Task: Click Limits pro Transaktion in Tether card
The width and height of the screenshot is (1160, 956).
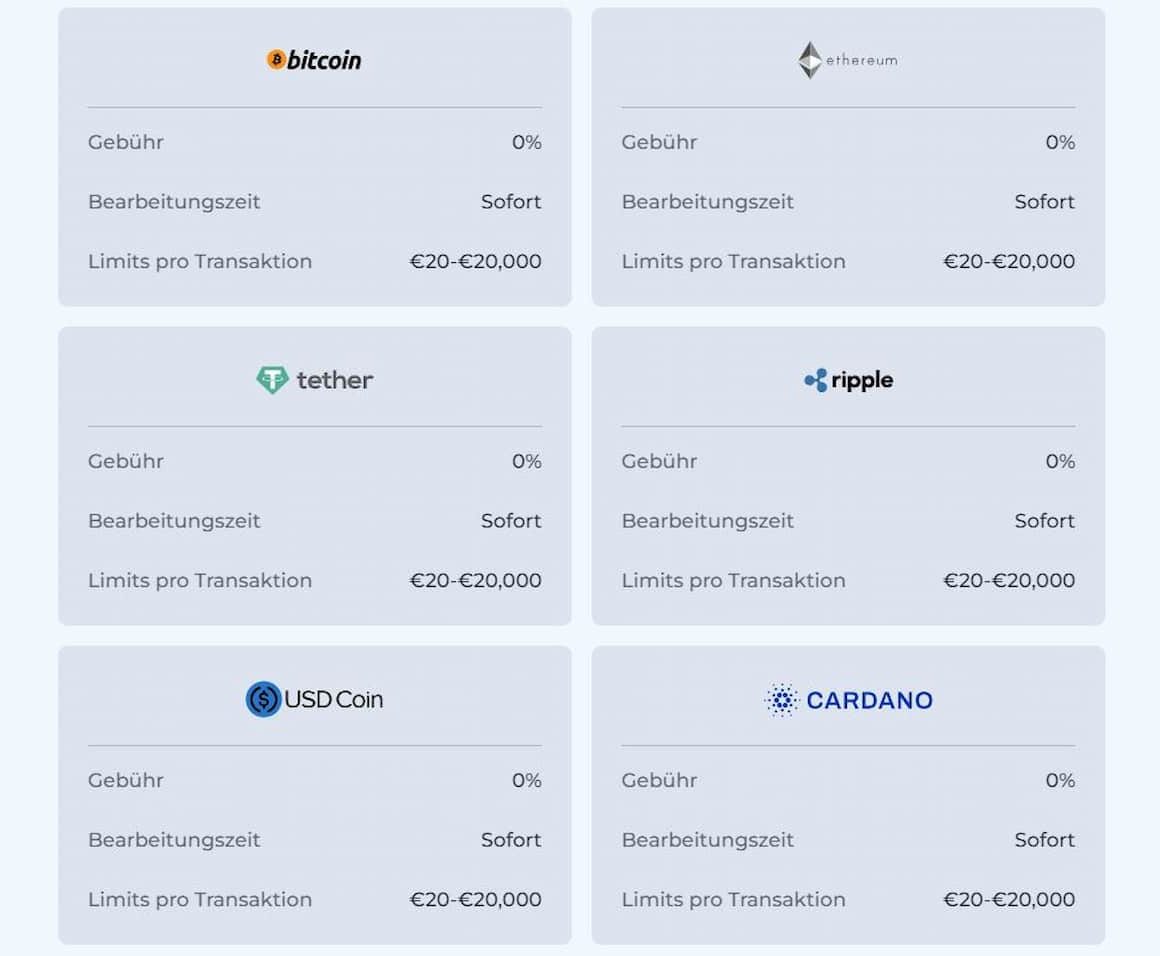Action: (x=200, y=581)
